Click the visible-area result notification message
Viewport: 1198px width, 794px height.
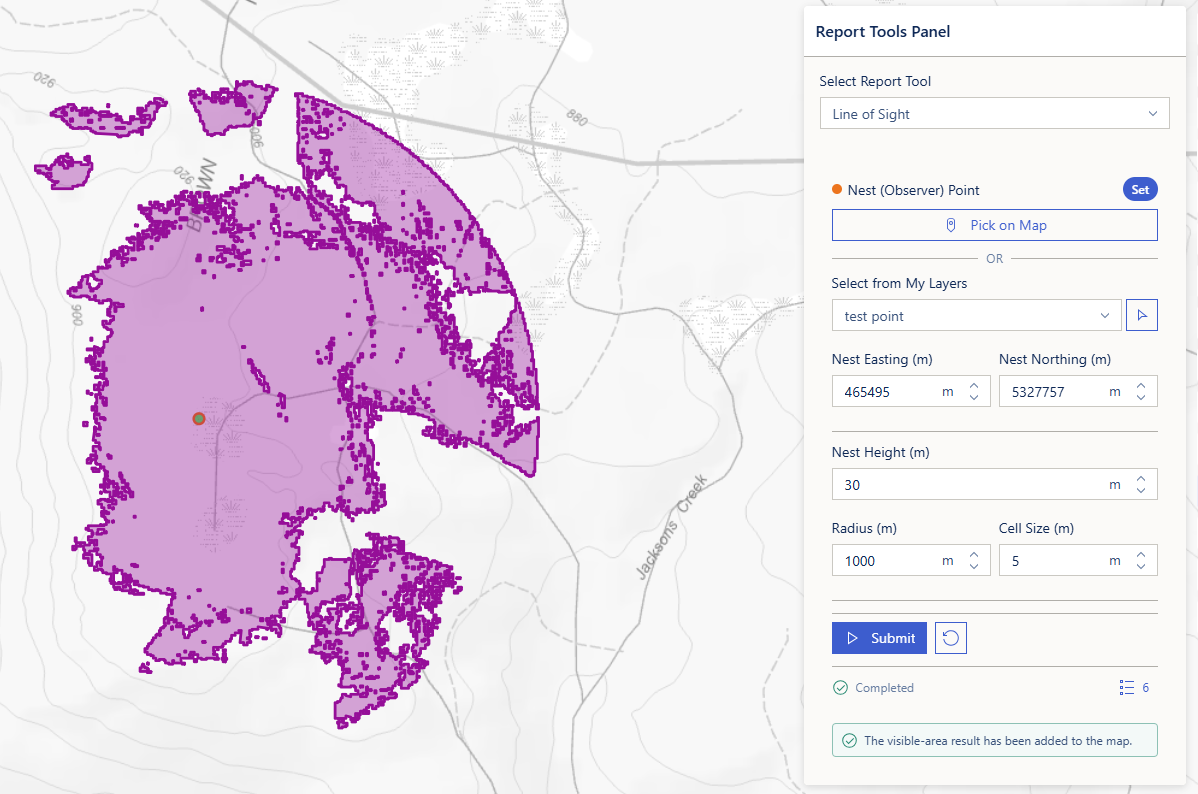pos(994,741)
